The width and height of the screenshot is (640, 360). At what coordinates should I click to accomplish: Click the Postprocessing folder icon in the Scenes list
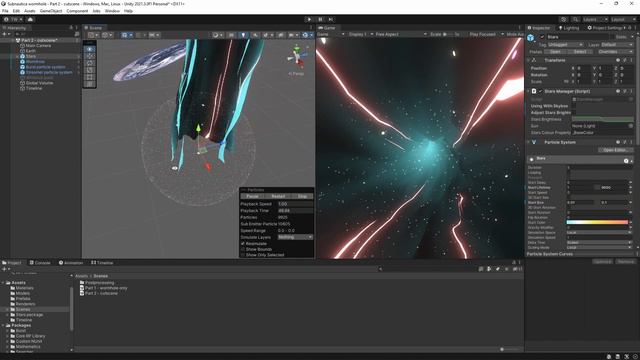(x=82, y=282)
